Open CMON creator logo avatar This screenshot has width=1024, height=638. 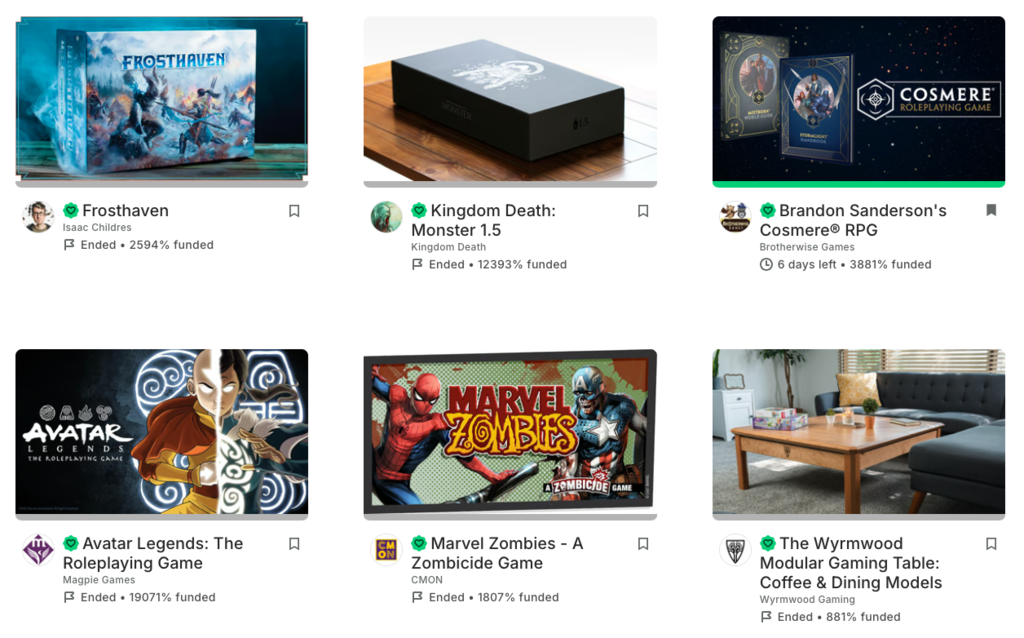pyautogui.click(x=387, y=550)
